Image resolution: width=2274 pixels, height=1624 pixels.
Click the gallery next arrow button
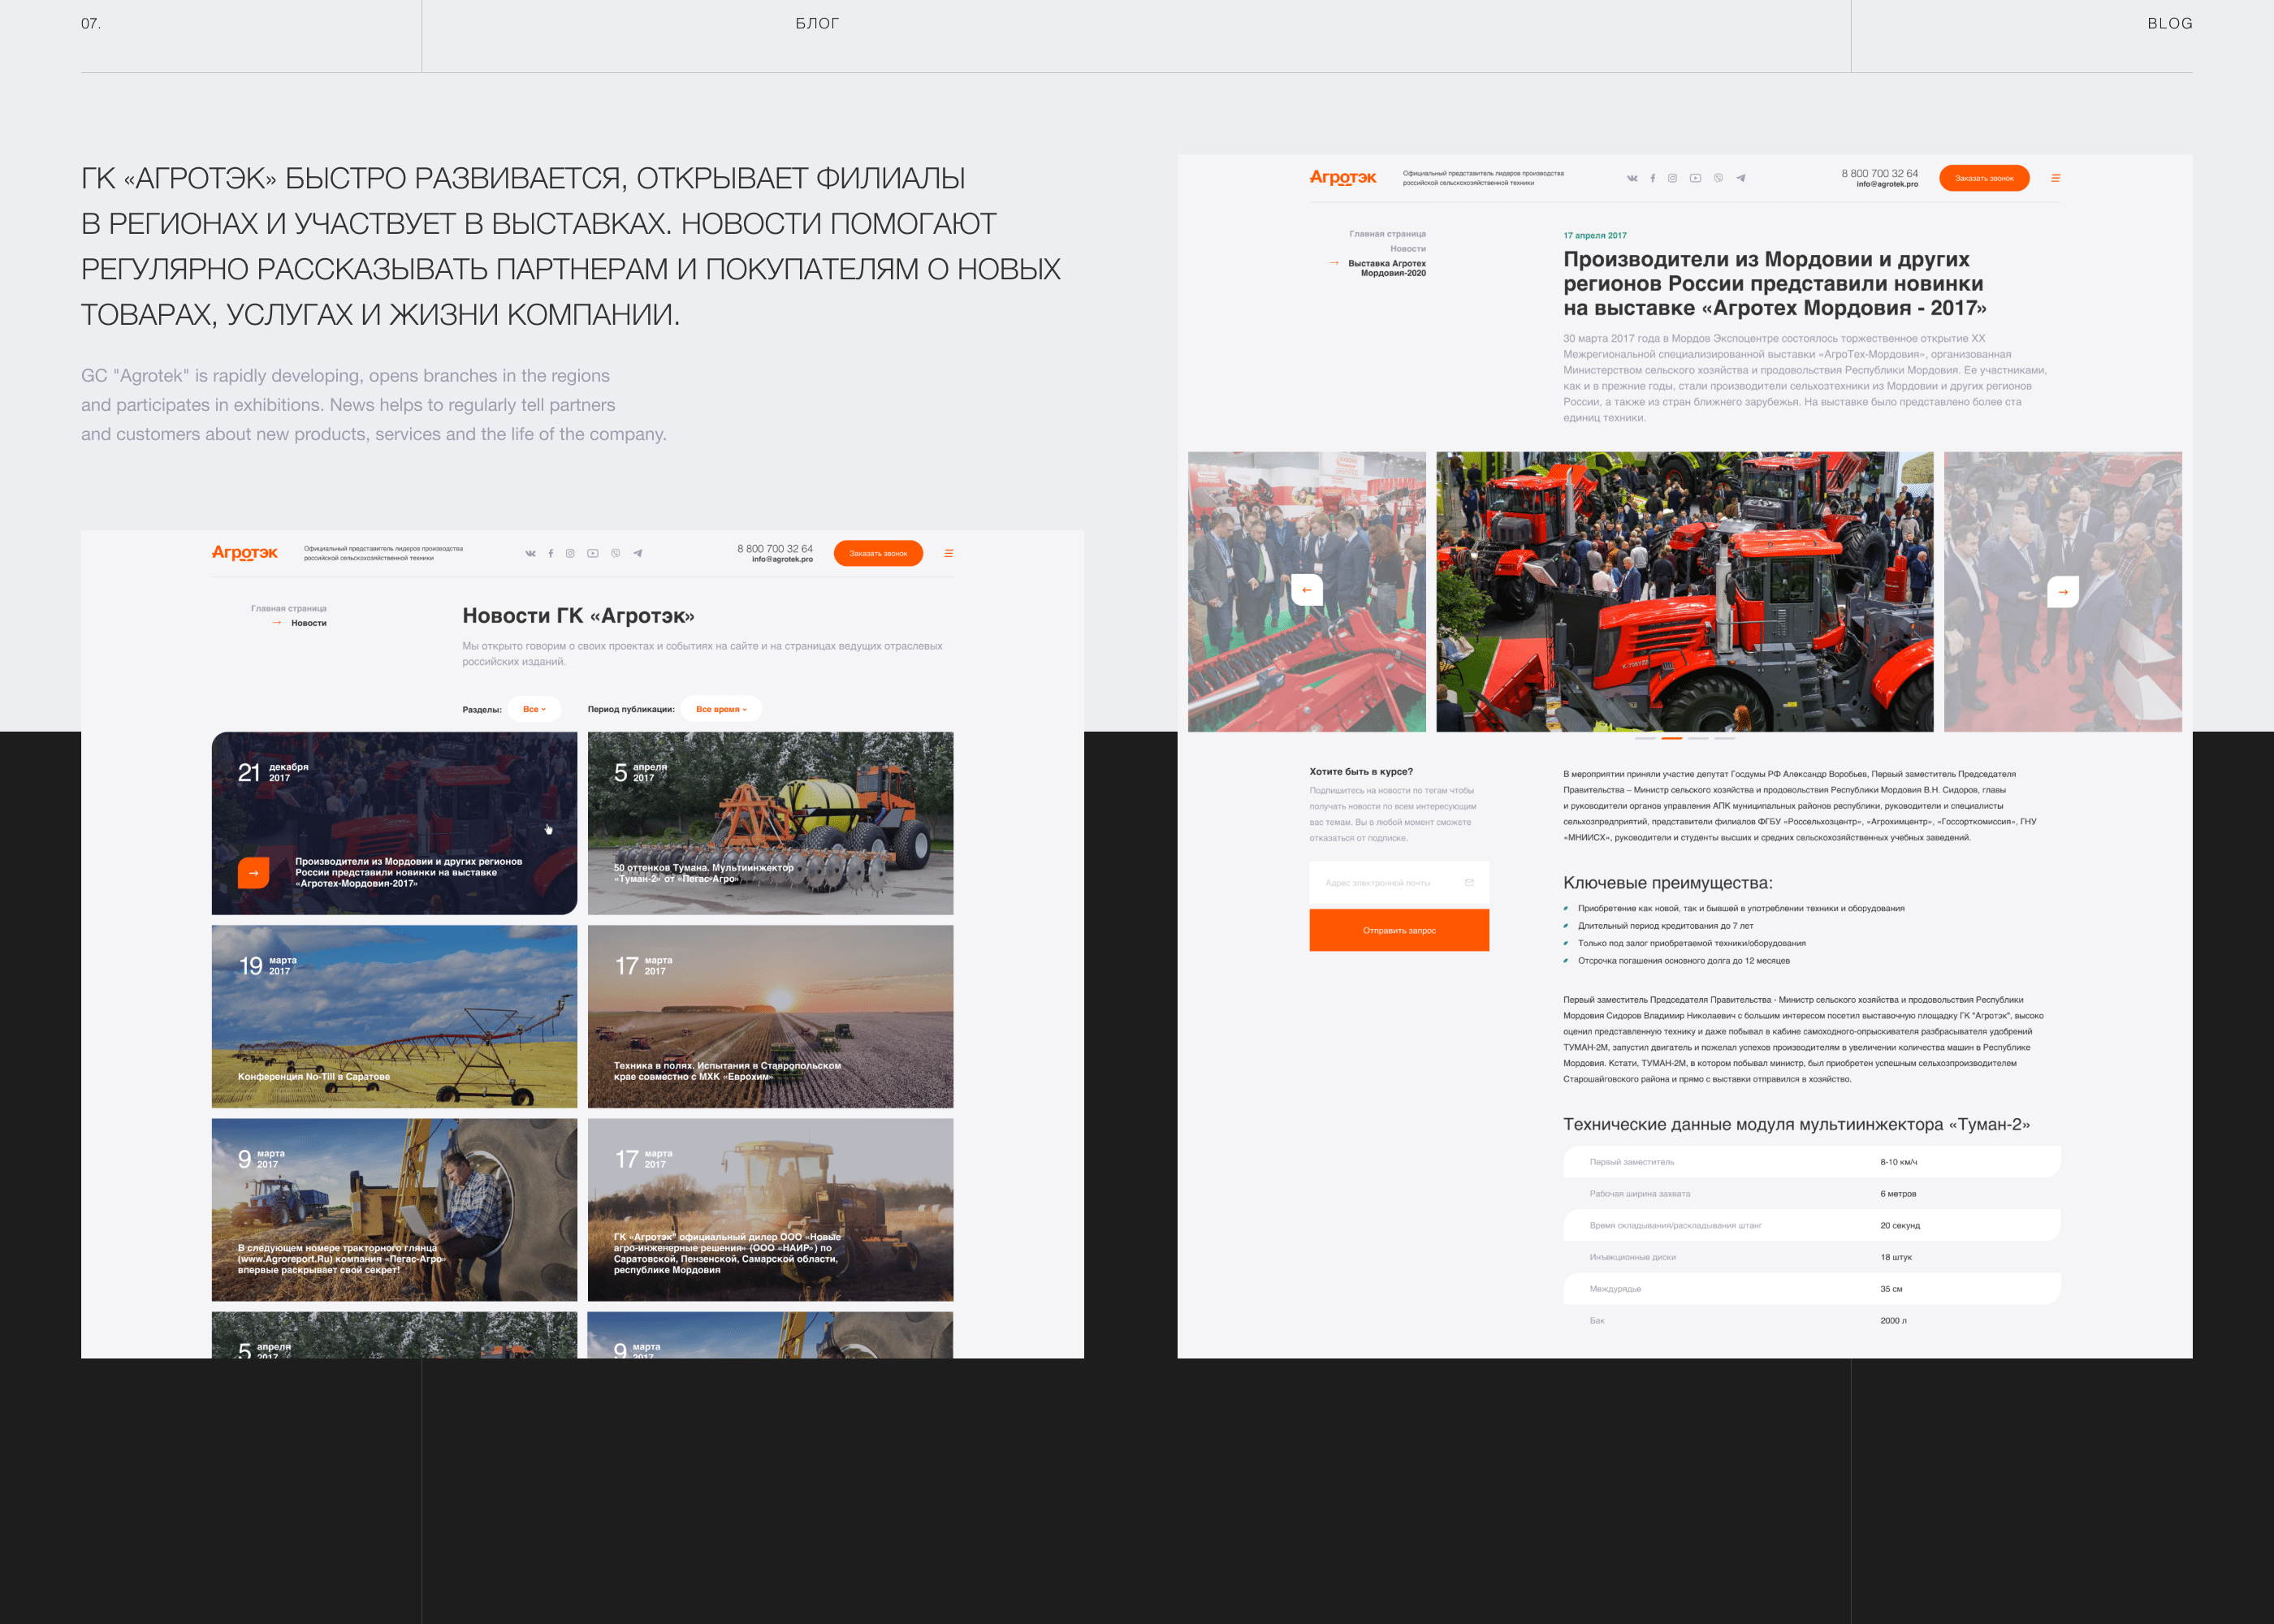[2062, 591]
